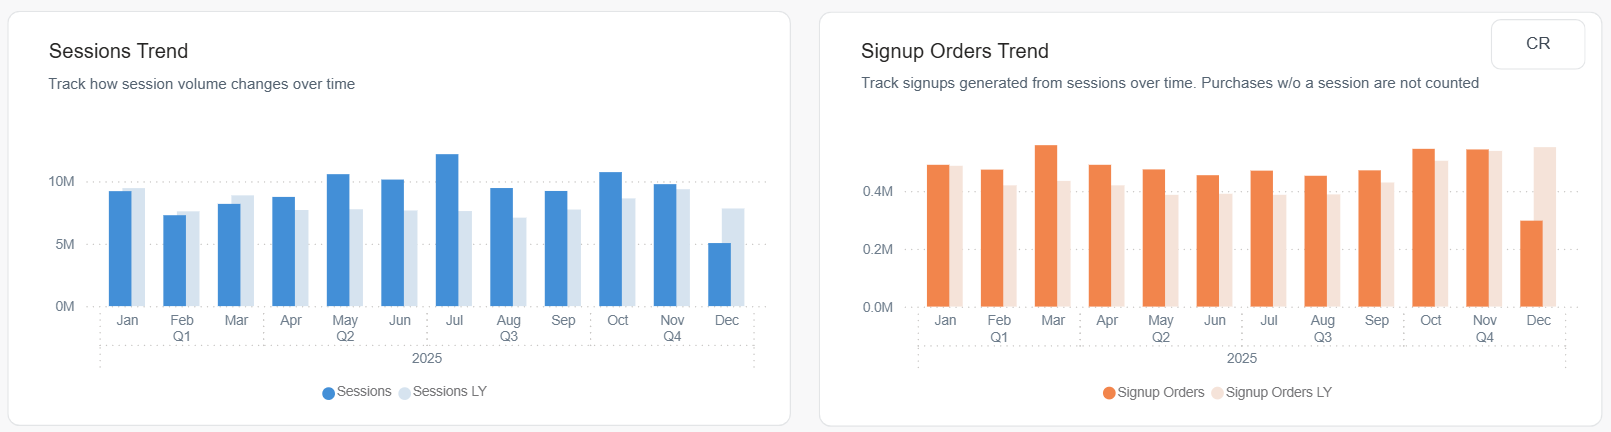Click the orange Signup Orders legend dot
Screen dimensions: 1611x432
point(1109,393)
